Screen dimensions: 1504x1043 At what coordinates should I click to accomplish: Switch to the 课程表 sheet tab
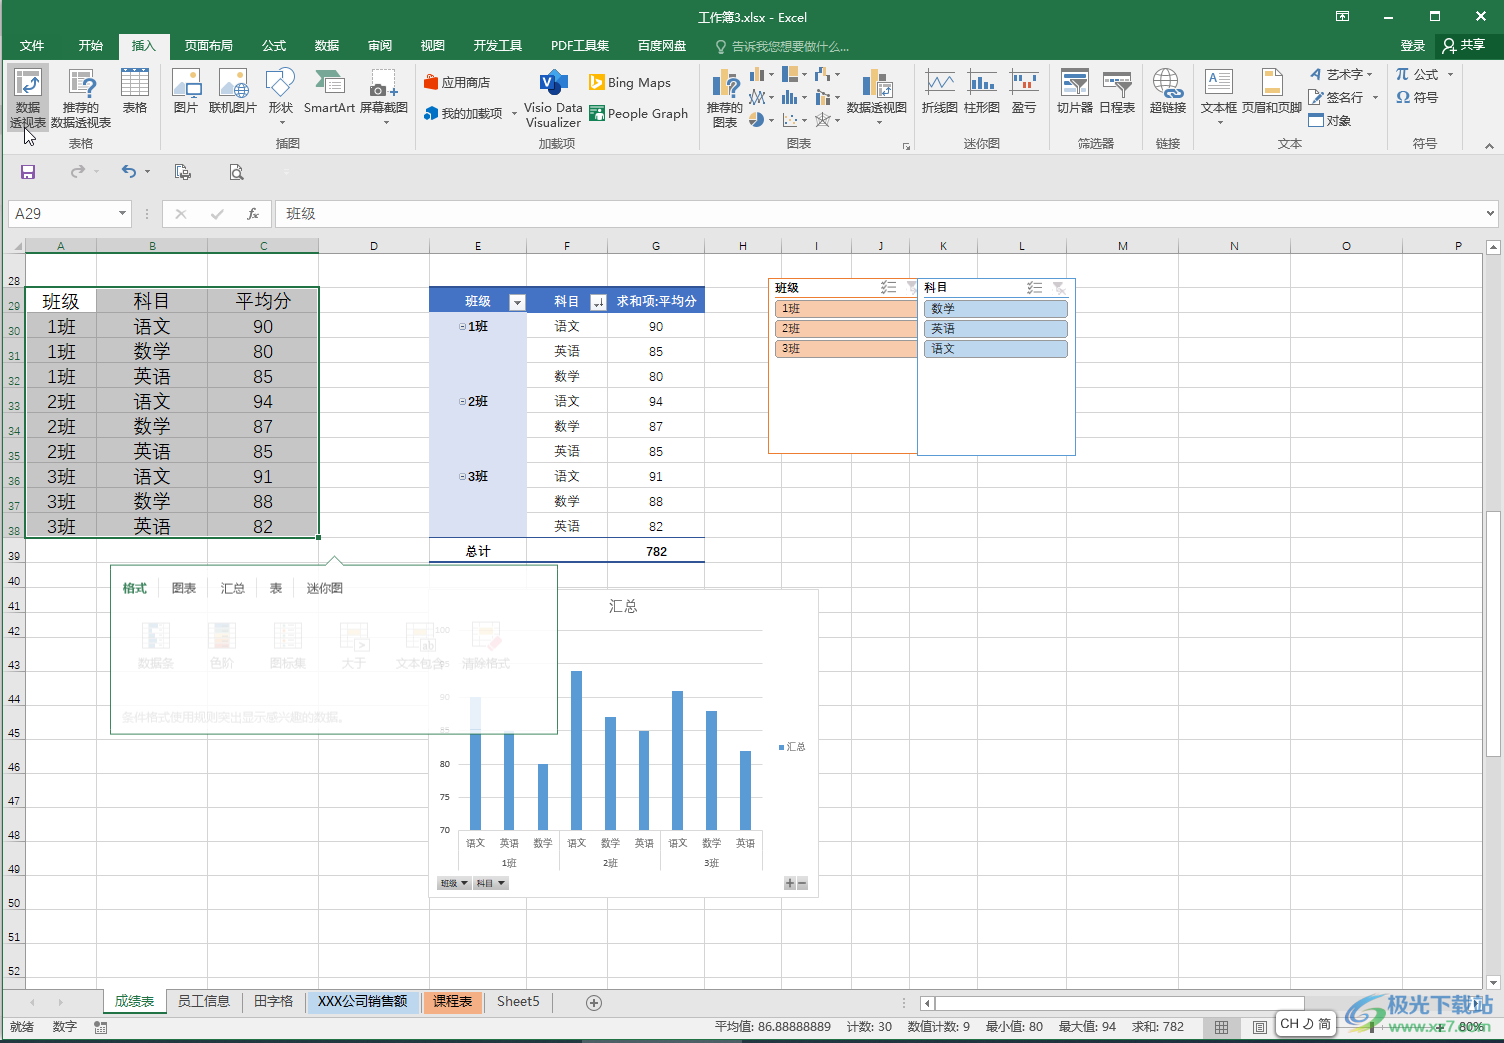[453, 1002]
